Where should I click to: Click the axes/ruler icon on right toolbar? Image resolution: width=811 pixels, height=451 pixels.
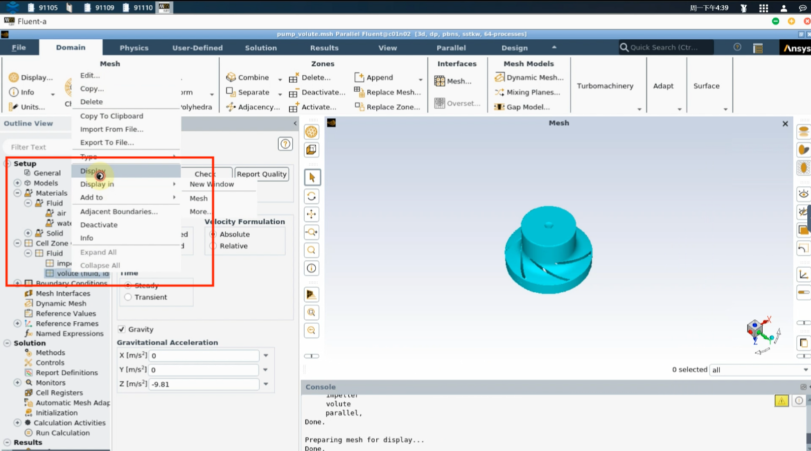(803, 275)
